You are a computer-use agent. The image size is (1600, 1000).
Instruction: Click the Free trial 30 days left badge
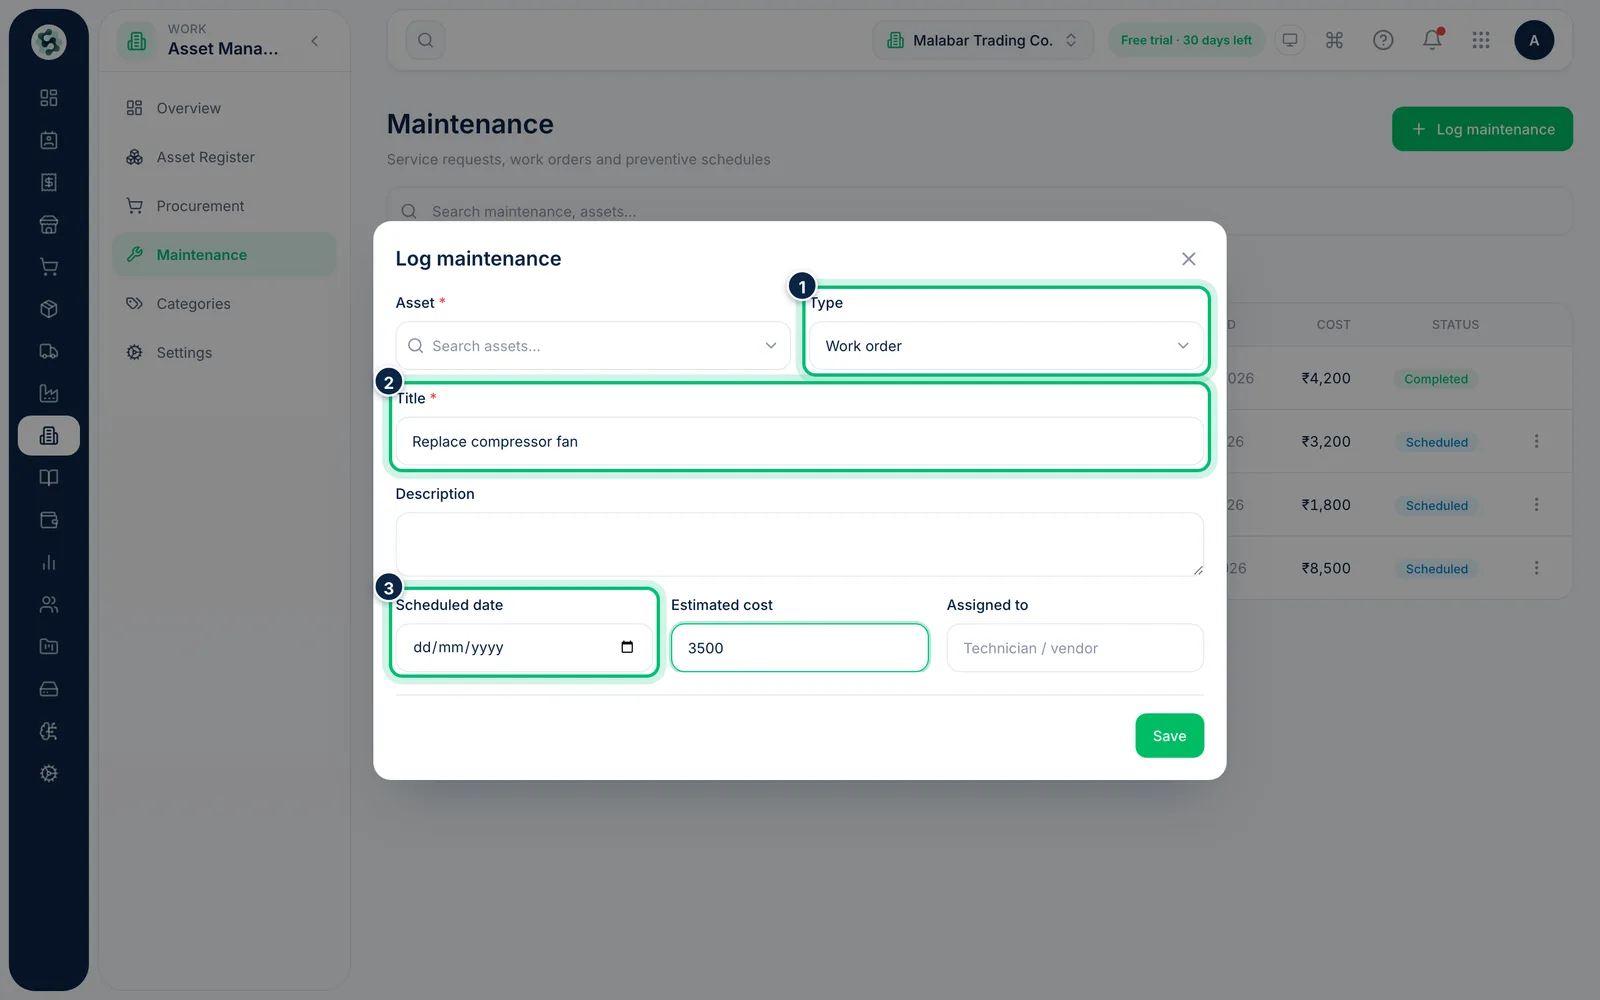click(1186, 40)
